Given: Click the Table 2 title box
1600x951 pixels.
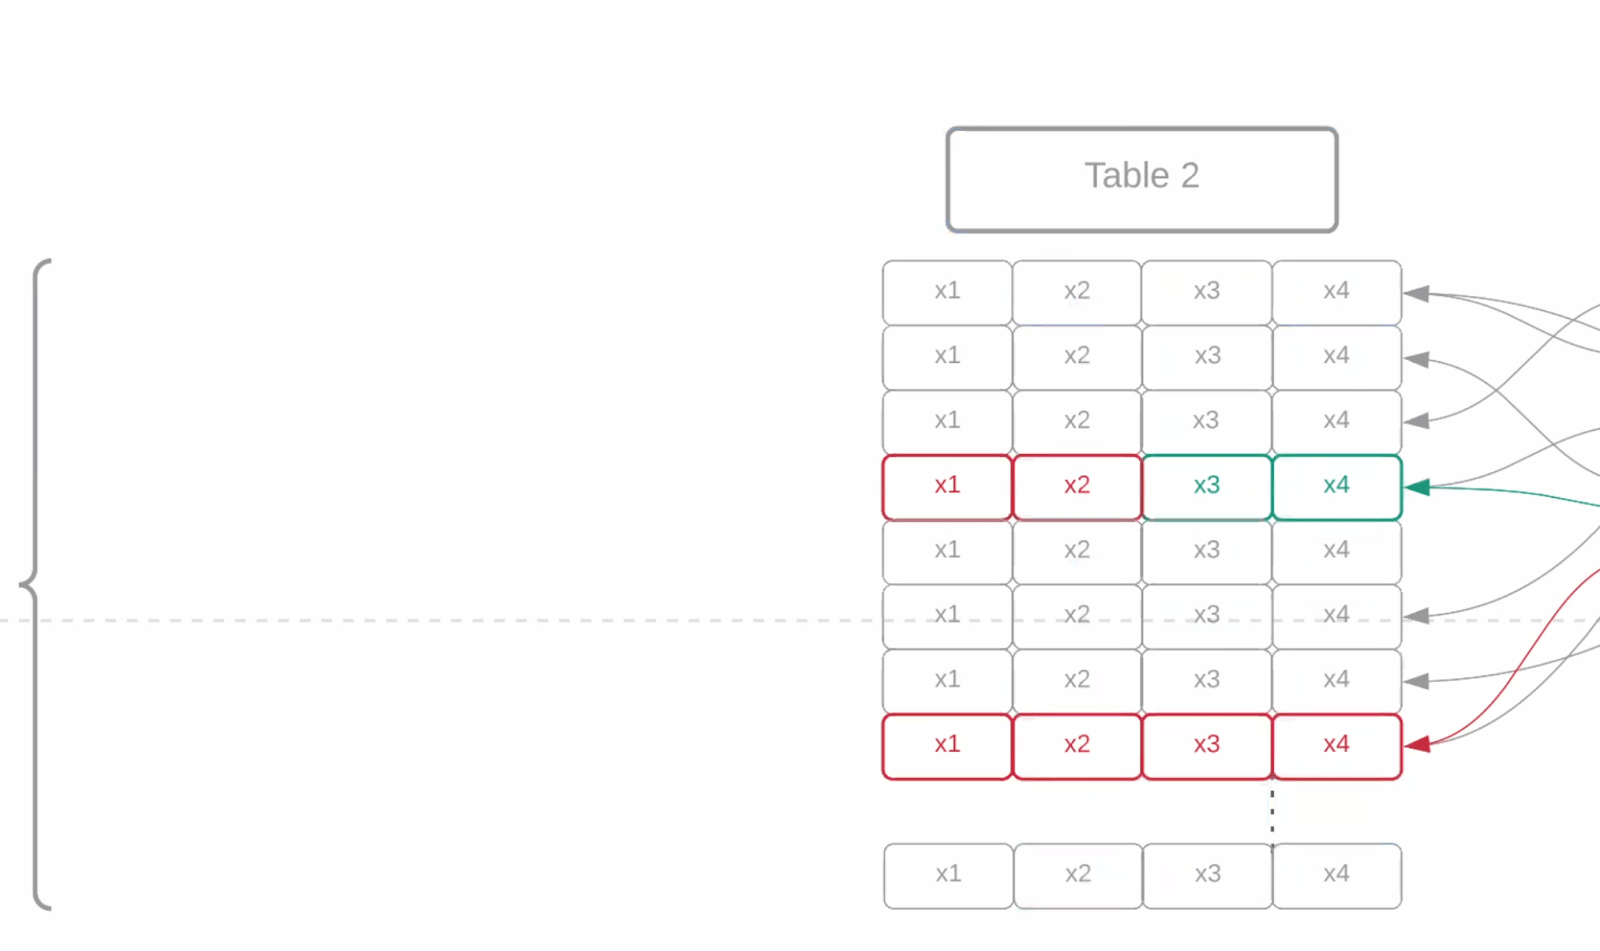Looking at the screenshot, I should pyautogui.click(x=1141, y=179).
